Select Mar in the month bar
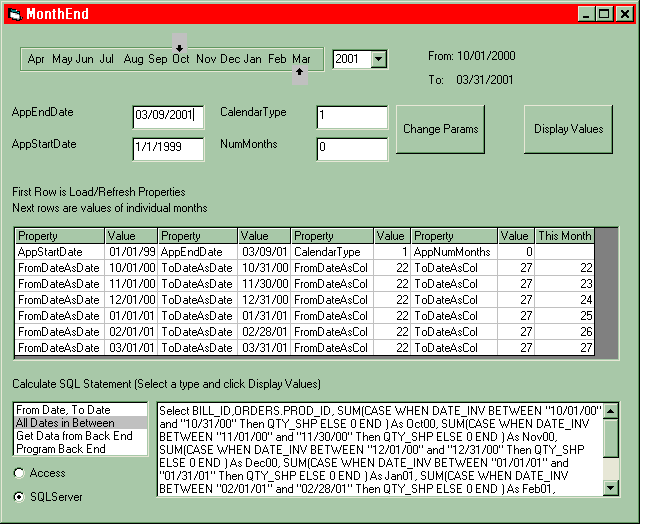Image resolution: width=646 pixels, height=526 pixels. 301,59
